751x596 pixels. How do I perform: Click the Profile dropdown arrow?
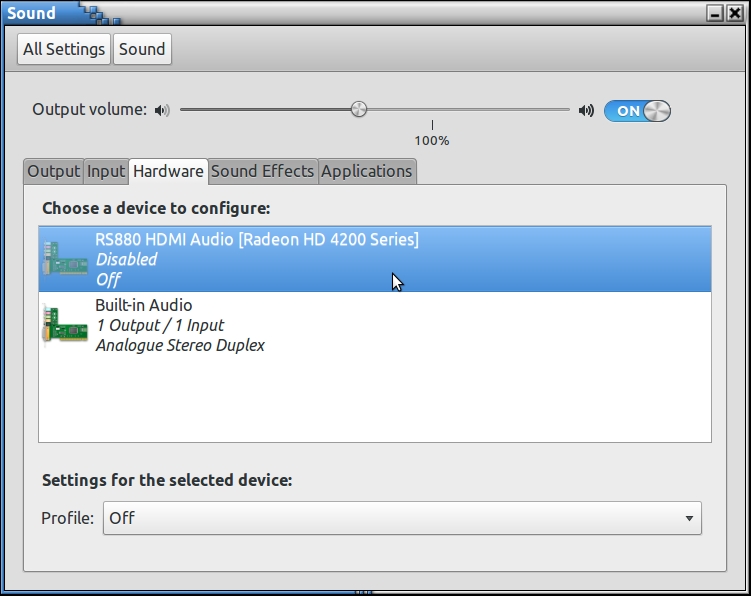pyautogui.click(x=689, y=518)
